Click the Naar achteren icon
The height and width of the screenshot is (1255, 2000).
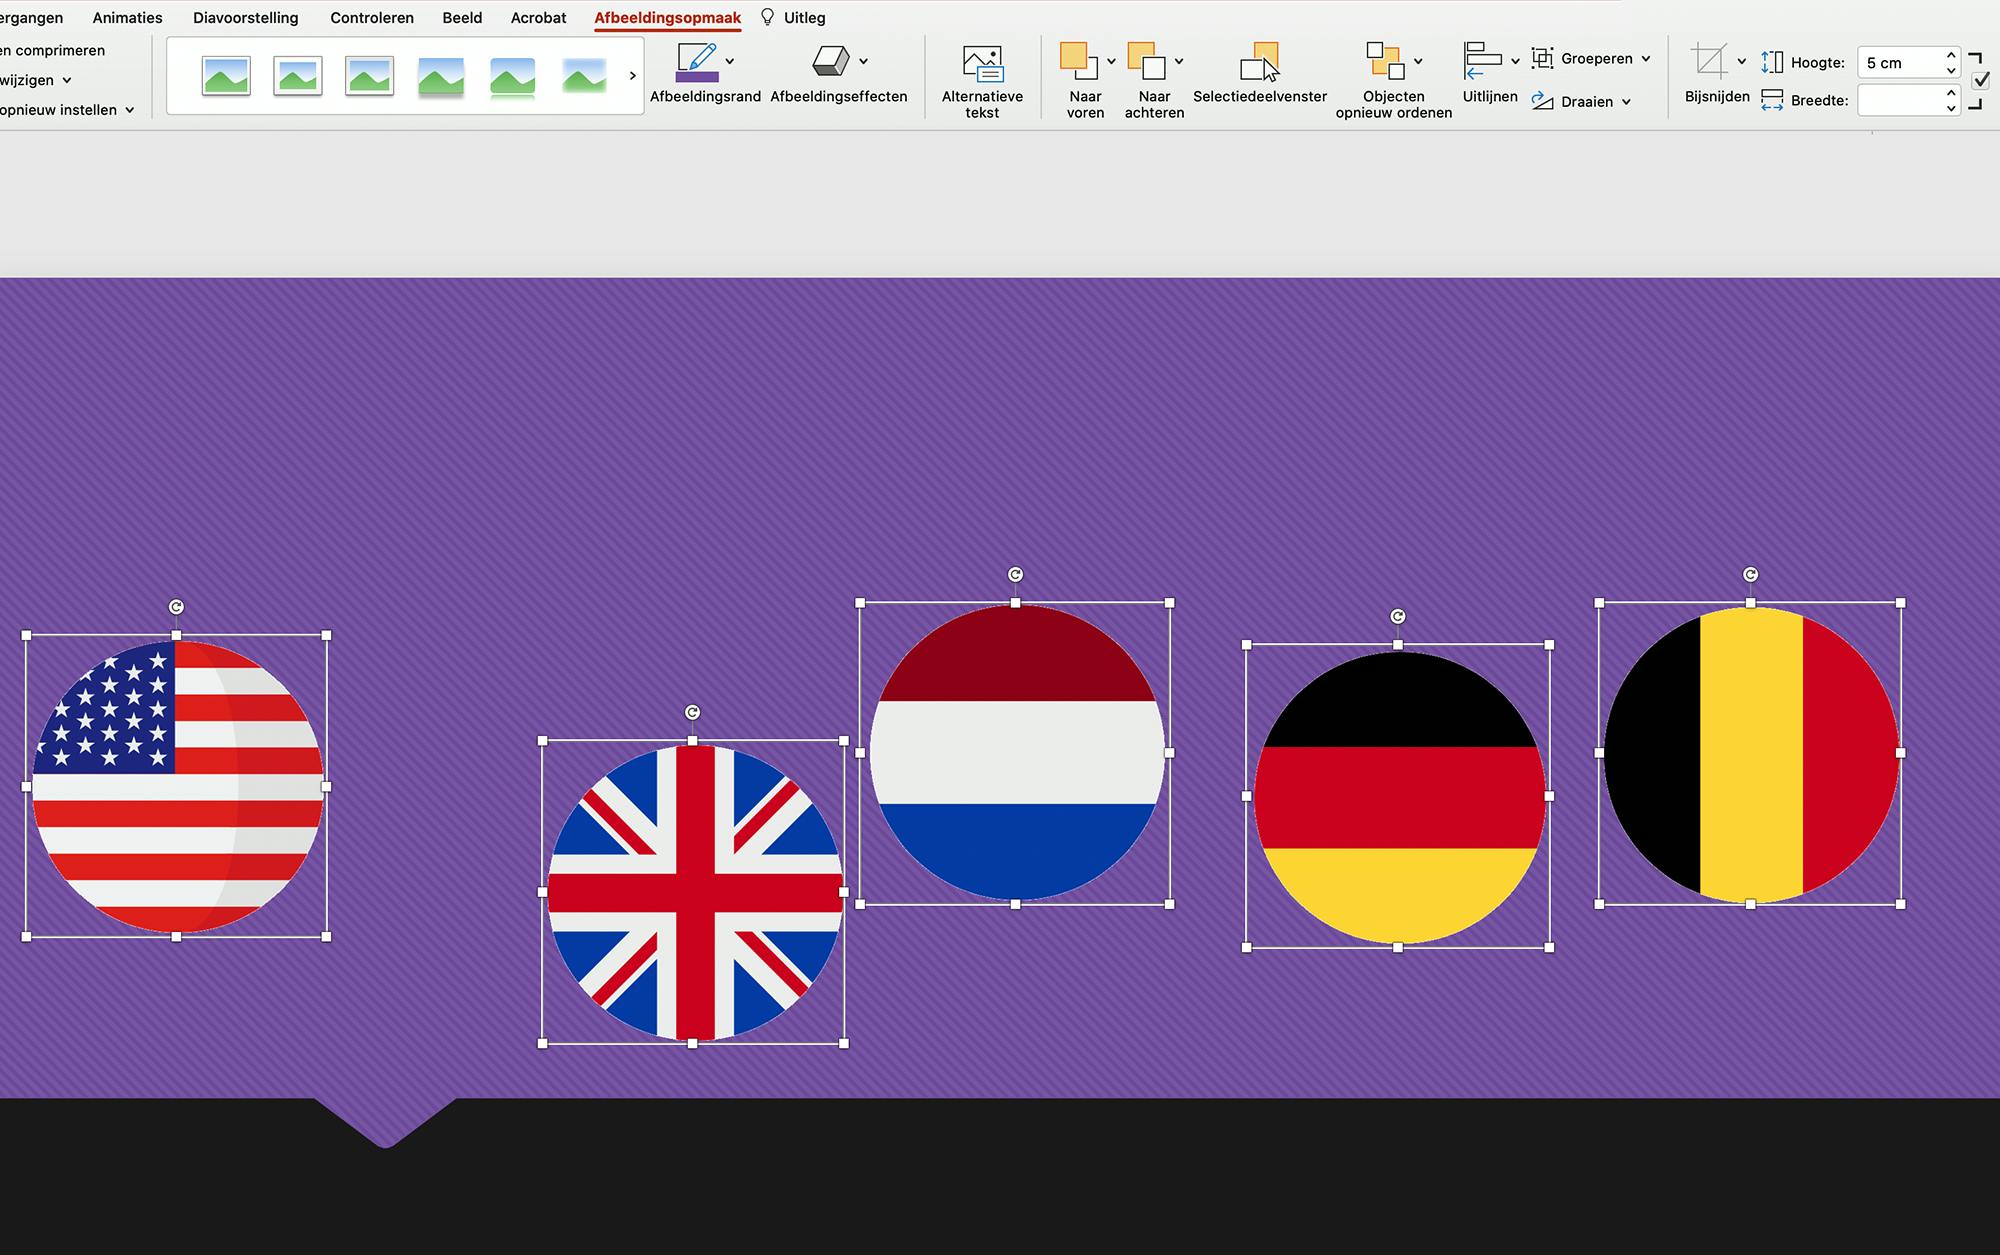[x=1146, y=61]
